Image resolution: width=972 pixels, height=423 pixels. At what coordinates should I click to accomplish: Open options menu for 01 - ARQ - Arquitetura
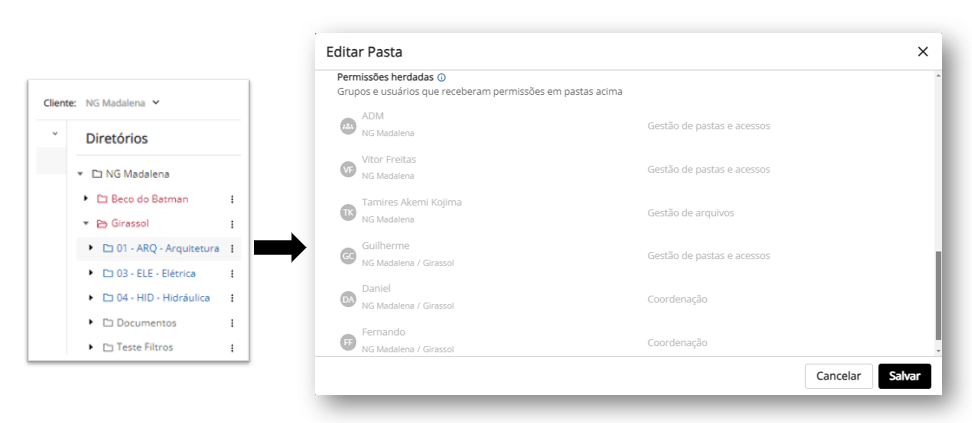click(x=232, y=249)
